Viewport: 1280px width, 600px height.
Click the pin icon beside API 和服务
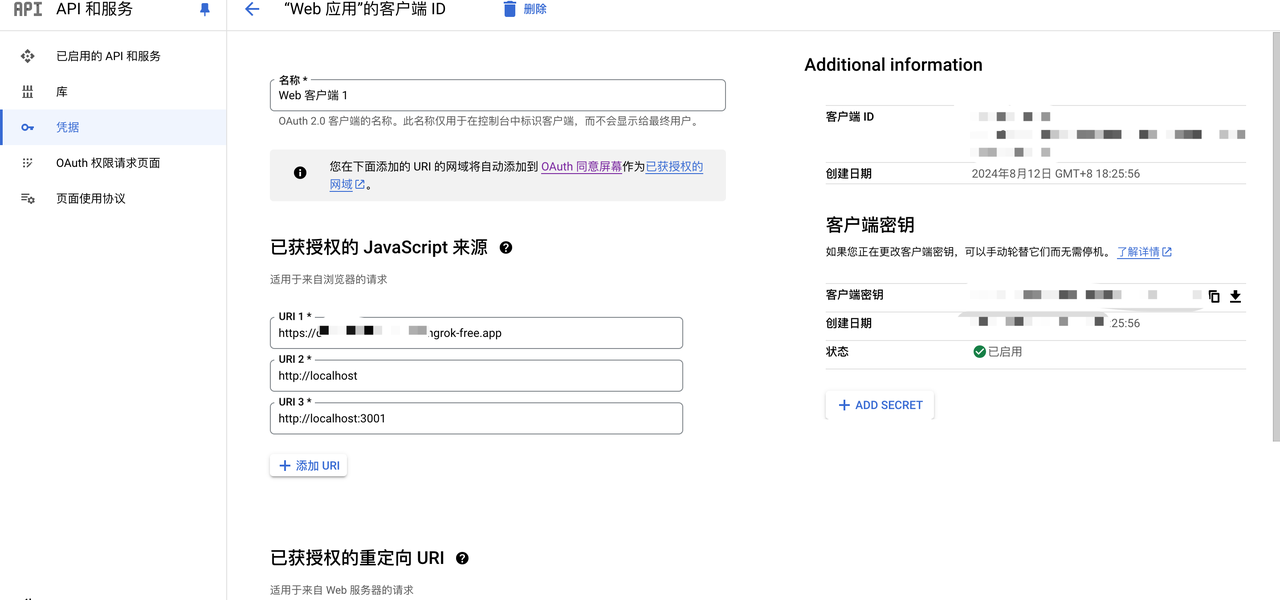coord(205,9)
